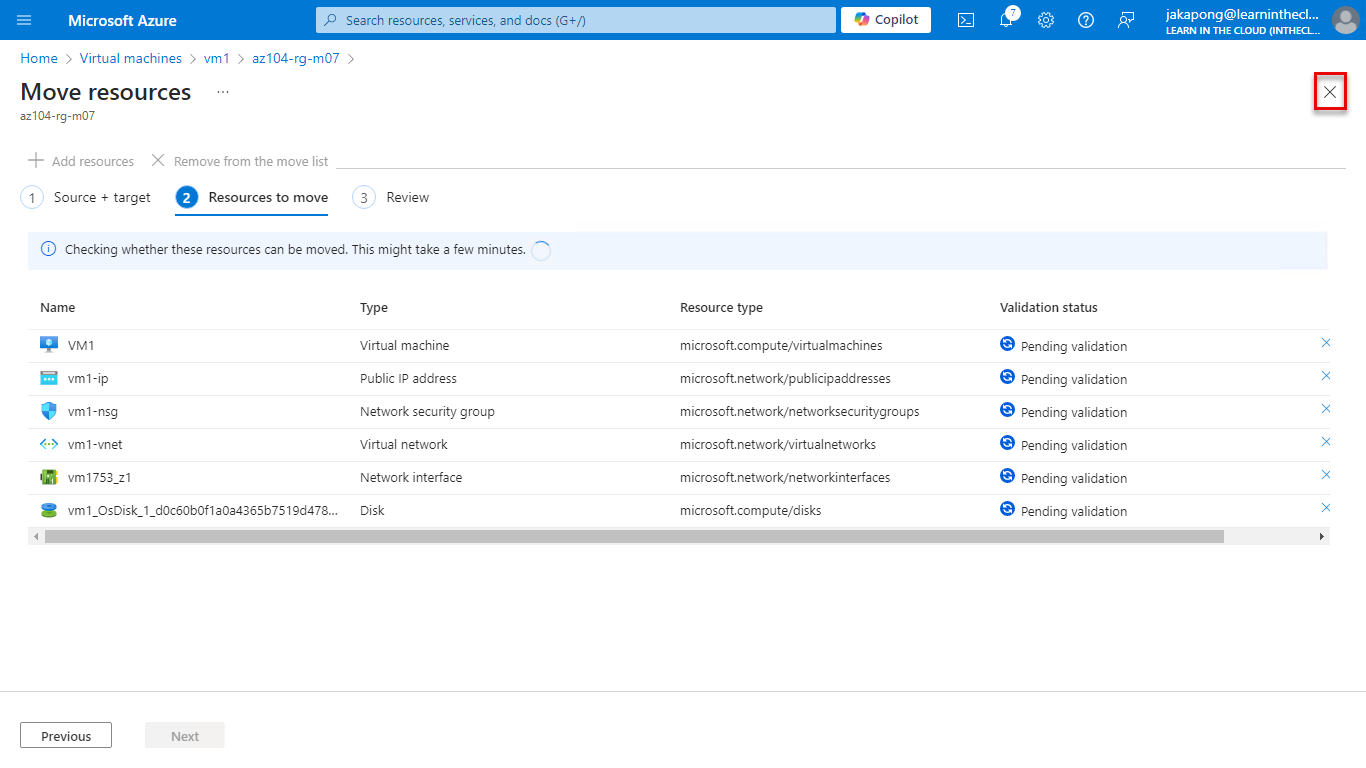Click the vm1-nsg shield icon
The height and width of the screenshot is (768, 1366).
coord(49,411)
